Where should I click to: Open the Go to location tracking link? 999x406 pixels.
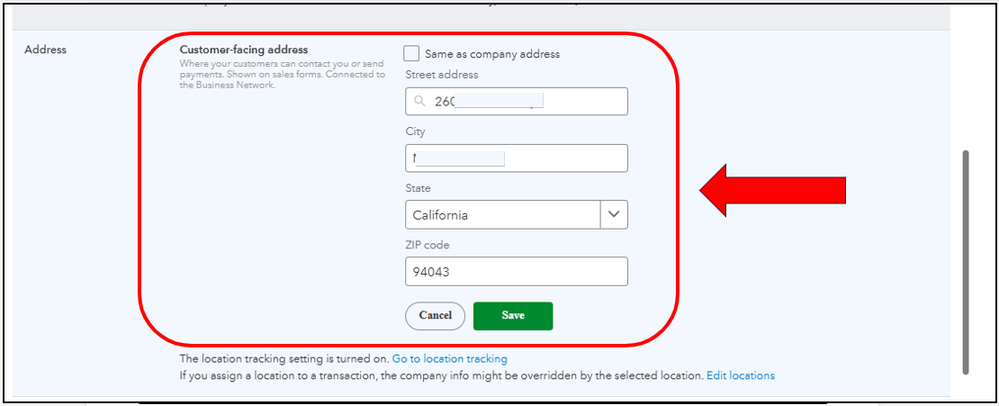(x=449, y=358)
